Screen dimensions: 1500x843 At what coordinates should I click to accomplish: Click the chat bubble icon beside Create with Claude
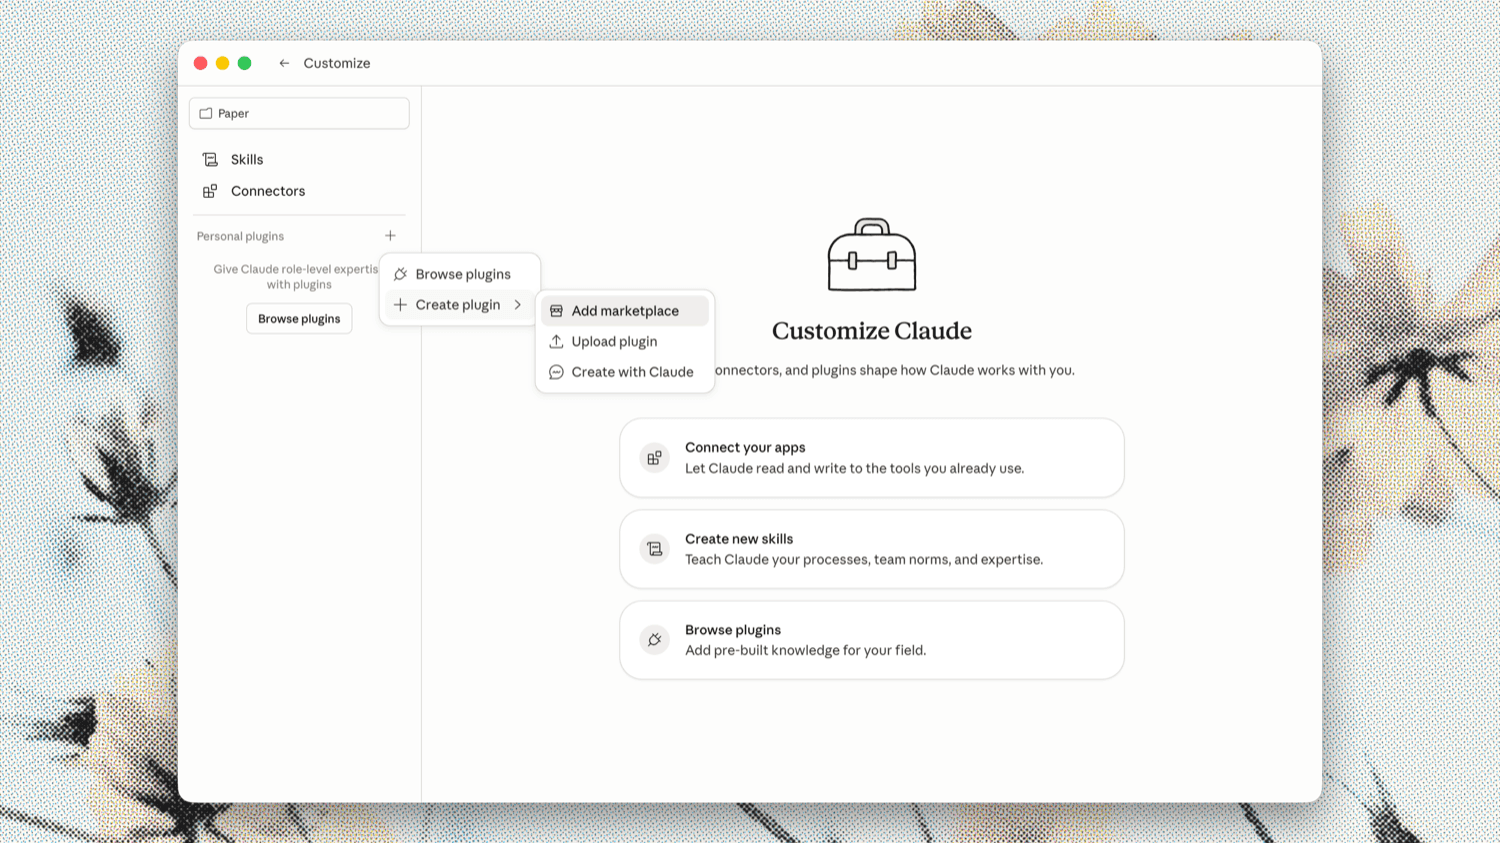[x=556, y=372]
